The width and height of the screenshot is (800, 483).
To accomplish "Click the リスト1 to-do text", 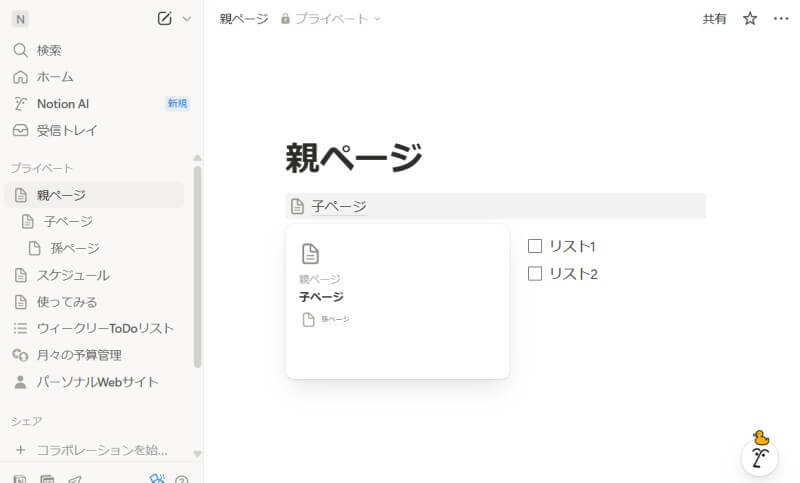I will pos(572,246).
